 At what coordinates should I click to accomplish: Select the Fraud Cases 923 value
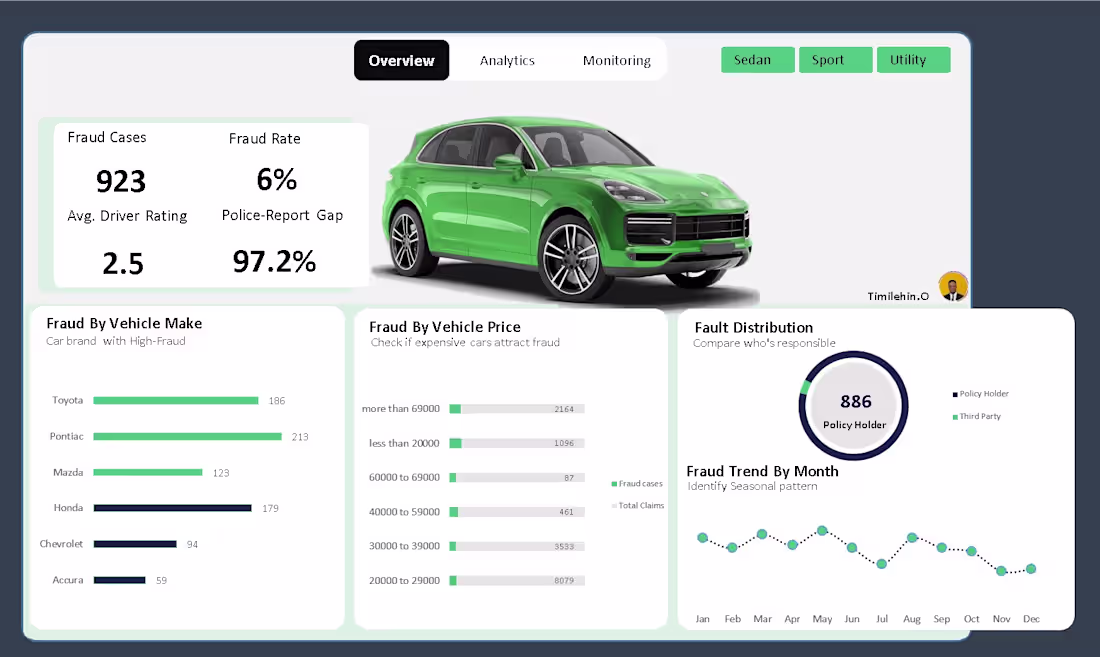click(x=121, y=182)
